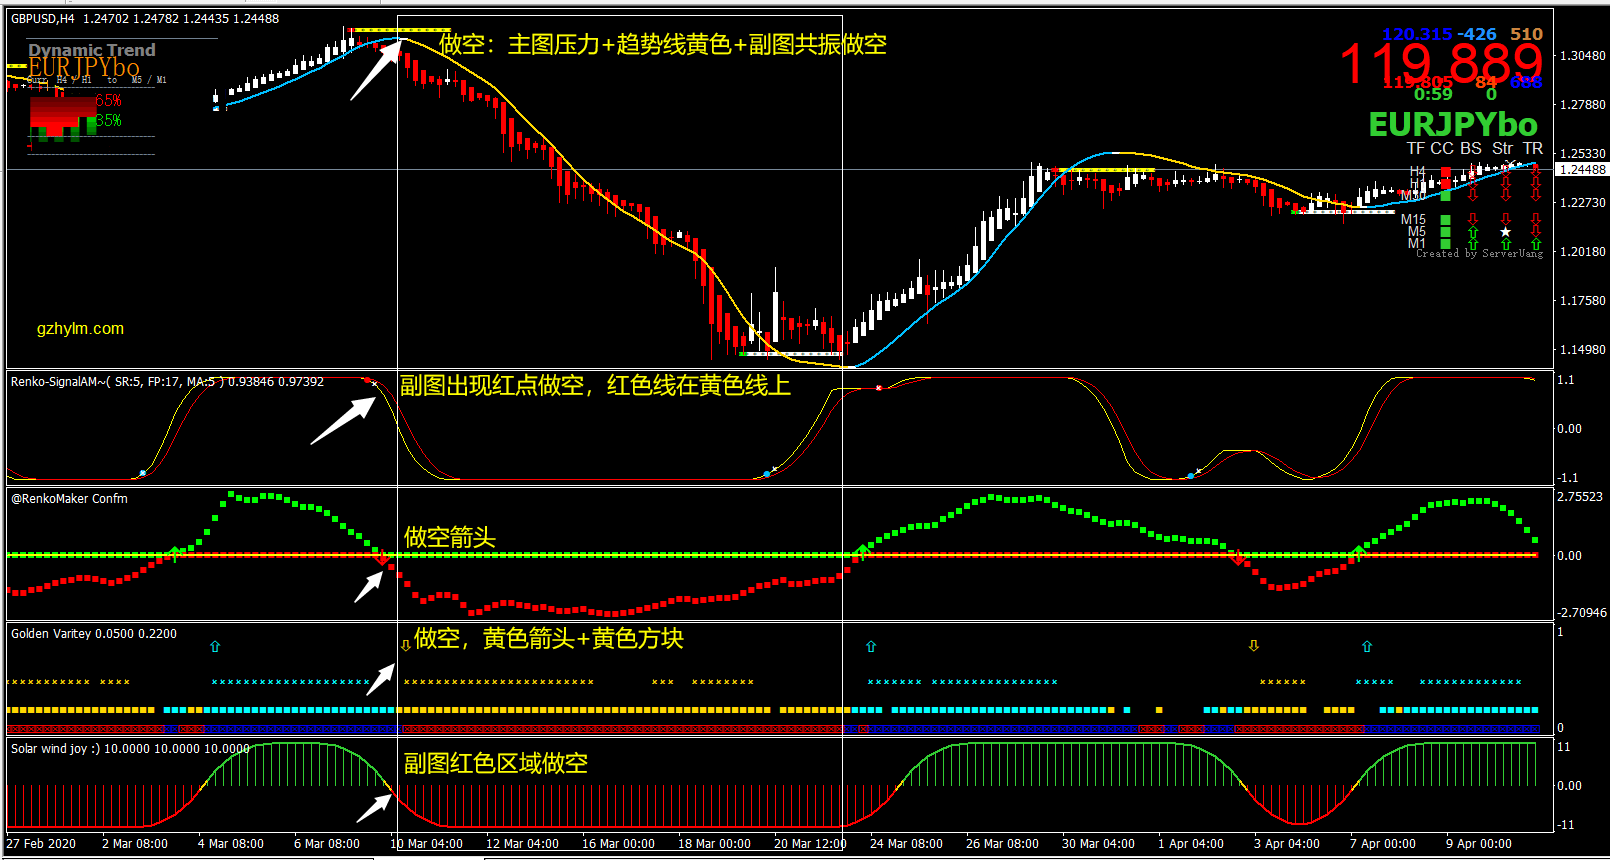Click the M1 row TR green up arrow
The image size is (1610, 860).
pyautogui.click(x=1536, y=244)
